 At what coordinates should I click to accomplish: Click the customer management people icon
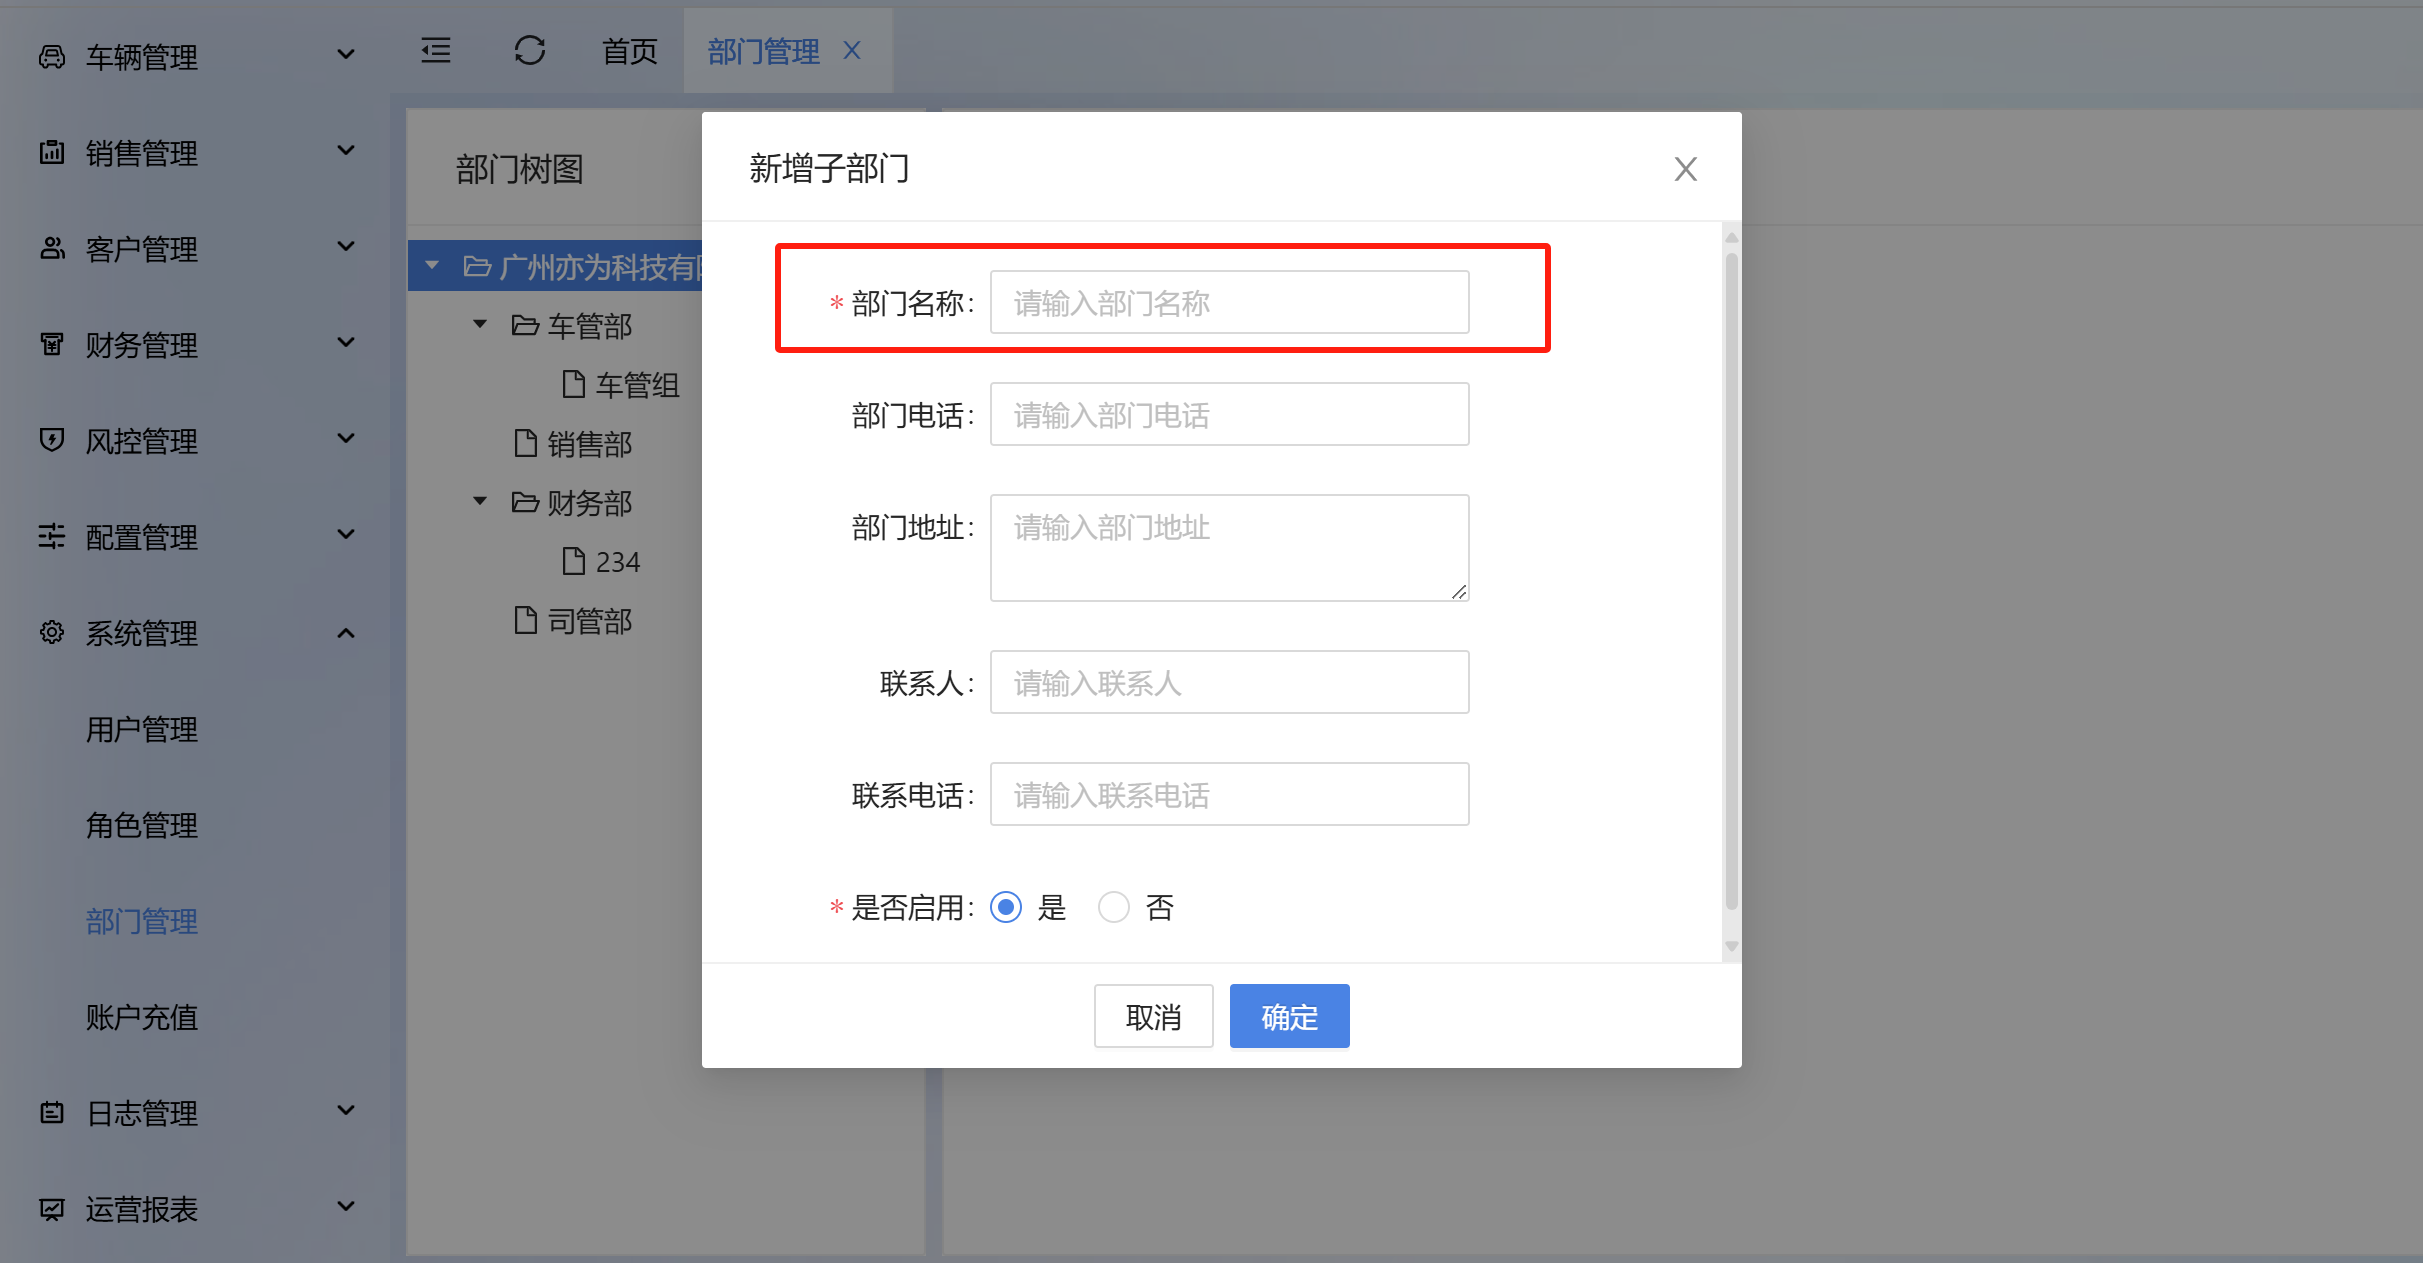tap(52, 248)
